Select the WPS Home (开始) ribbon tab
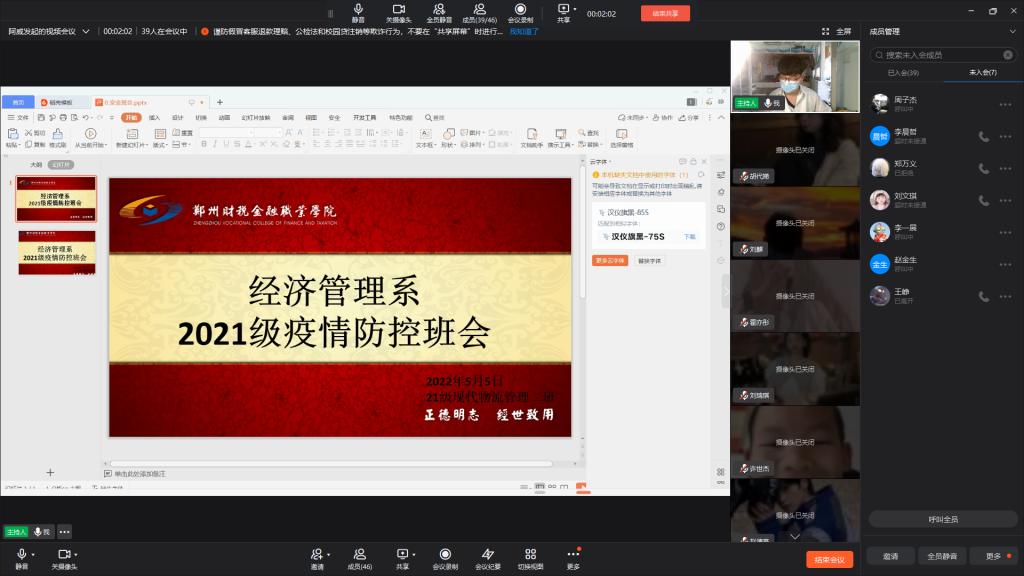Viewport: 1024px width, 576px height. pyautogui.click(x=131, y=118)
